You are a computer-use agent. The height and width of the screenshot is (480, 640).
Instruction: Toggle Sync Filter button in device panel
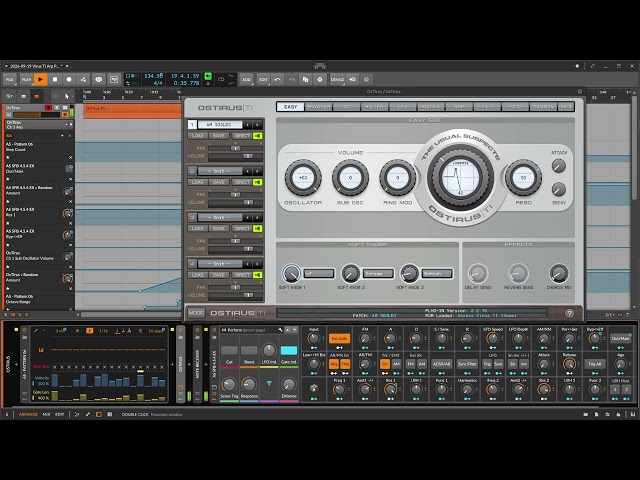pos(467,364)
